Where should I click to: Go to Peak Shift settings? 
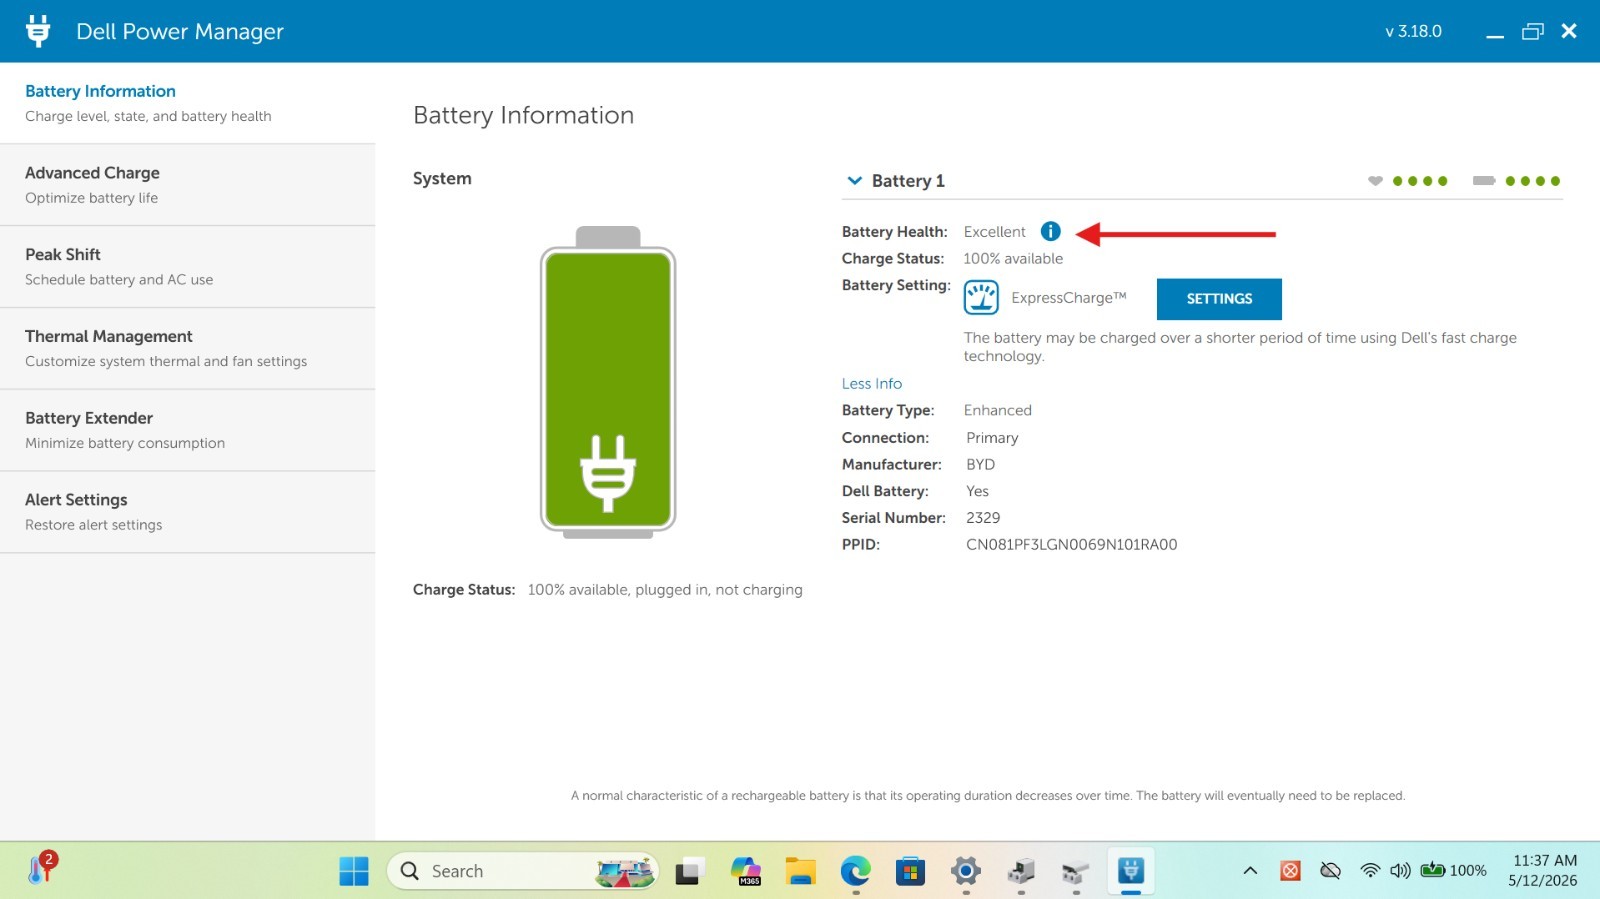tap(188, 267)
